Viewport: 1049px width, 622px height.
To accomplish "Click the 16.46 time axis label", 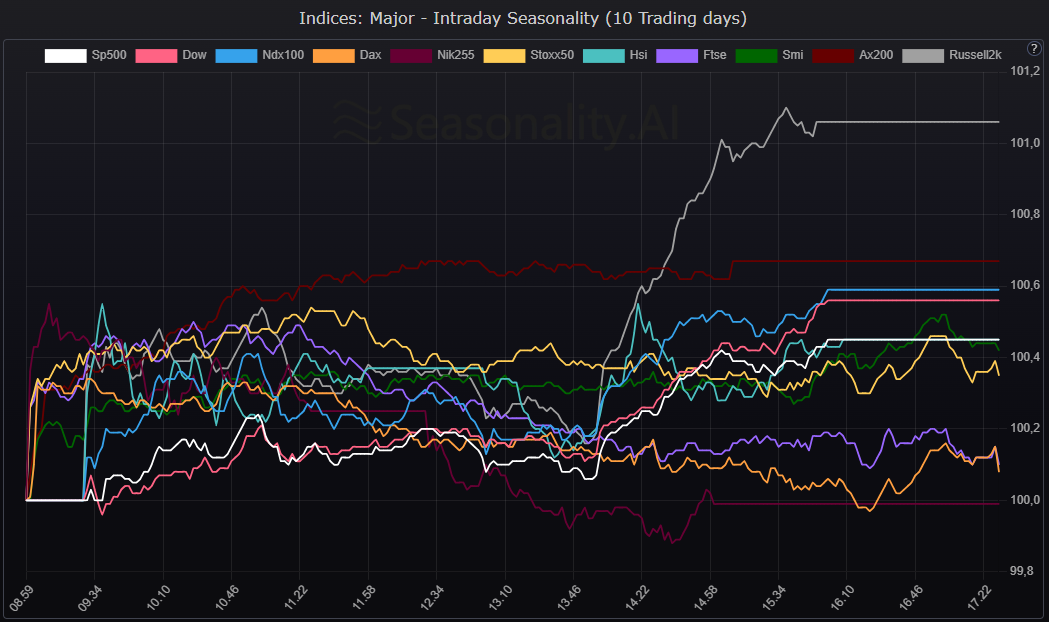I will click(x=910, y=598).
